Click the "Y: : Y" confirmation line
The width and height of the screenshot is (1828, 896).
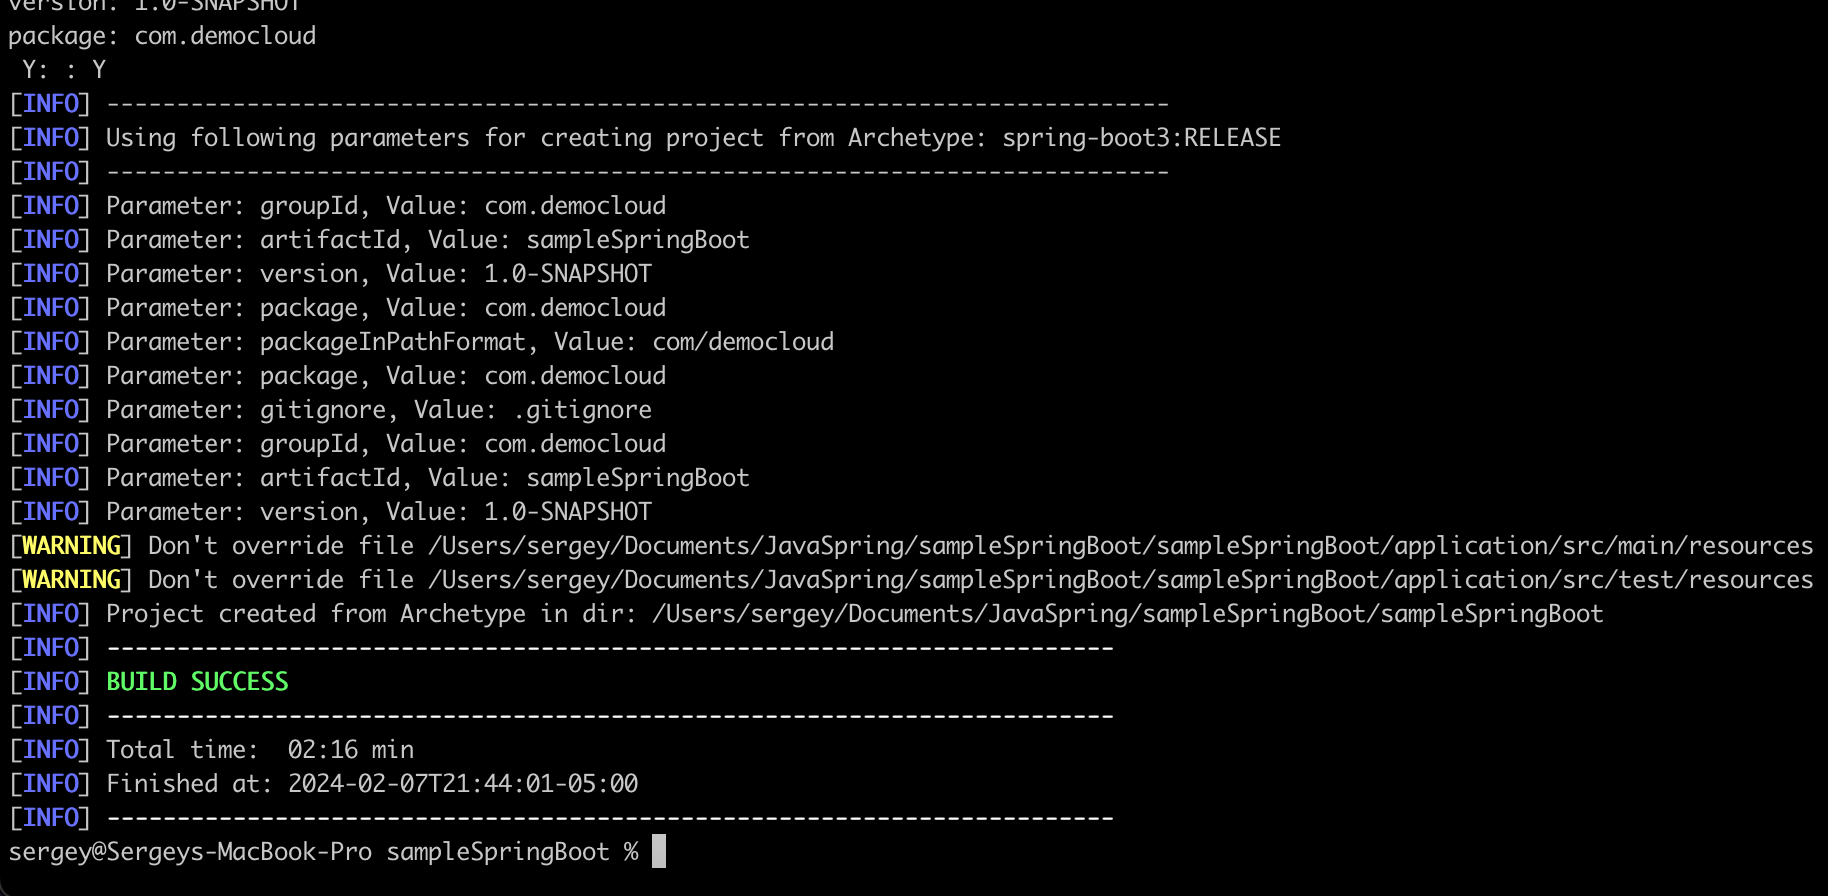(64, 70)
